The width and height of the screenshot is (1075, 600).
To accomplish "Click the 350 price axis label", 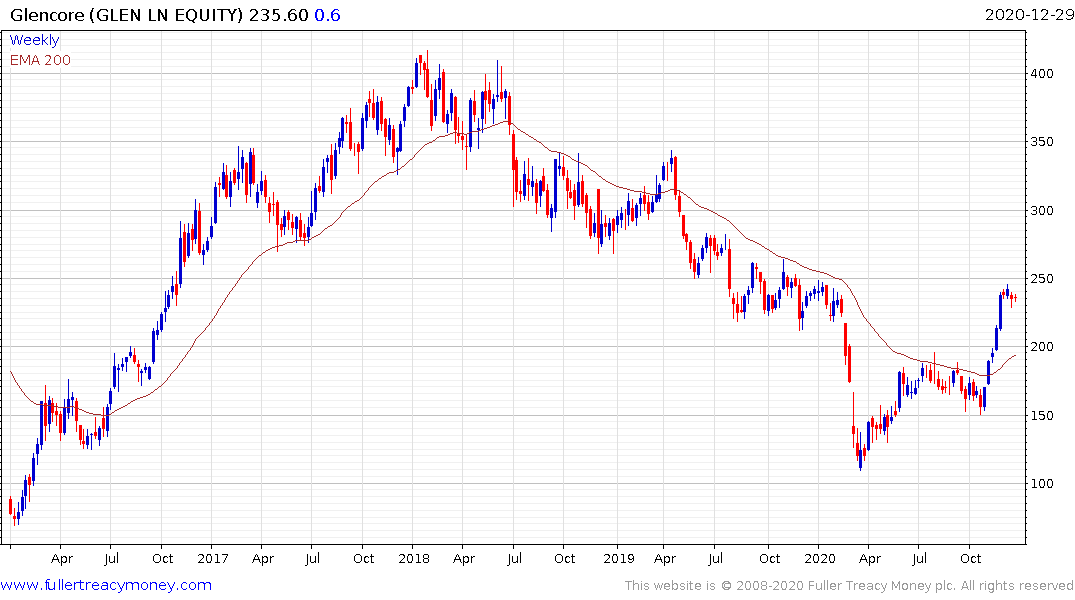I will tap(1042, 142).
